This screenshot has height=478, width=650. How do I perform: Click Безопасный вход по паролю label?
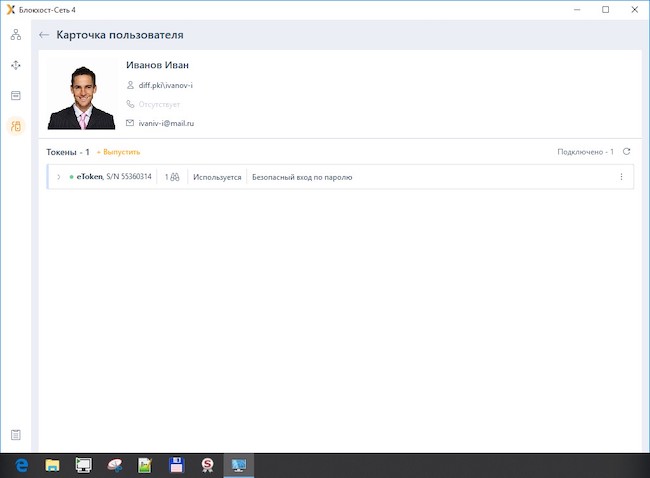click(x=302, y=177)
